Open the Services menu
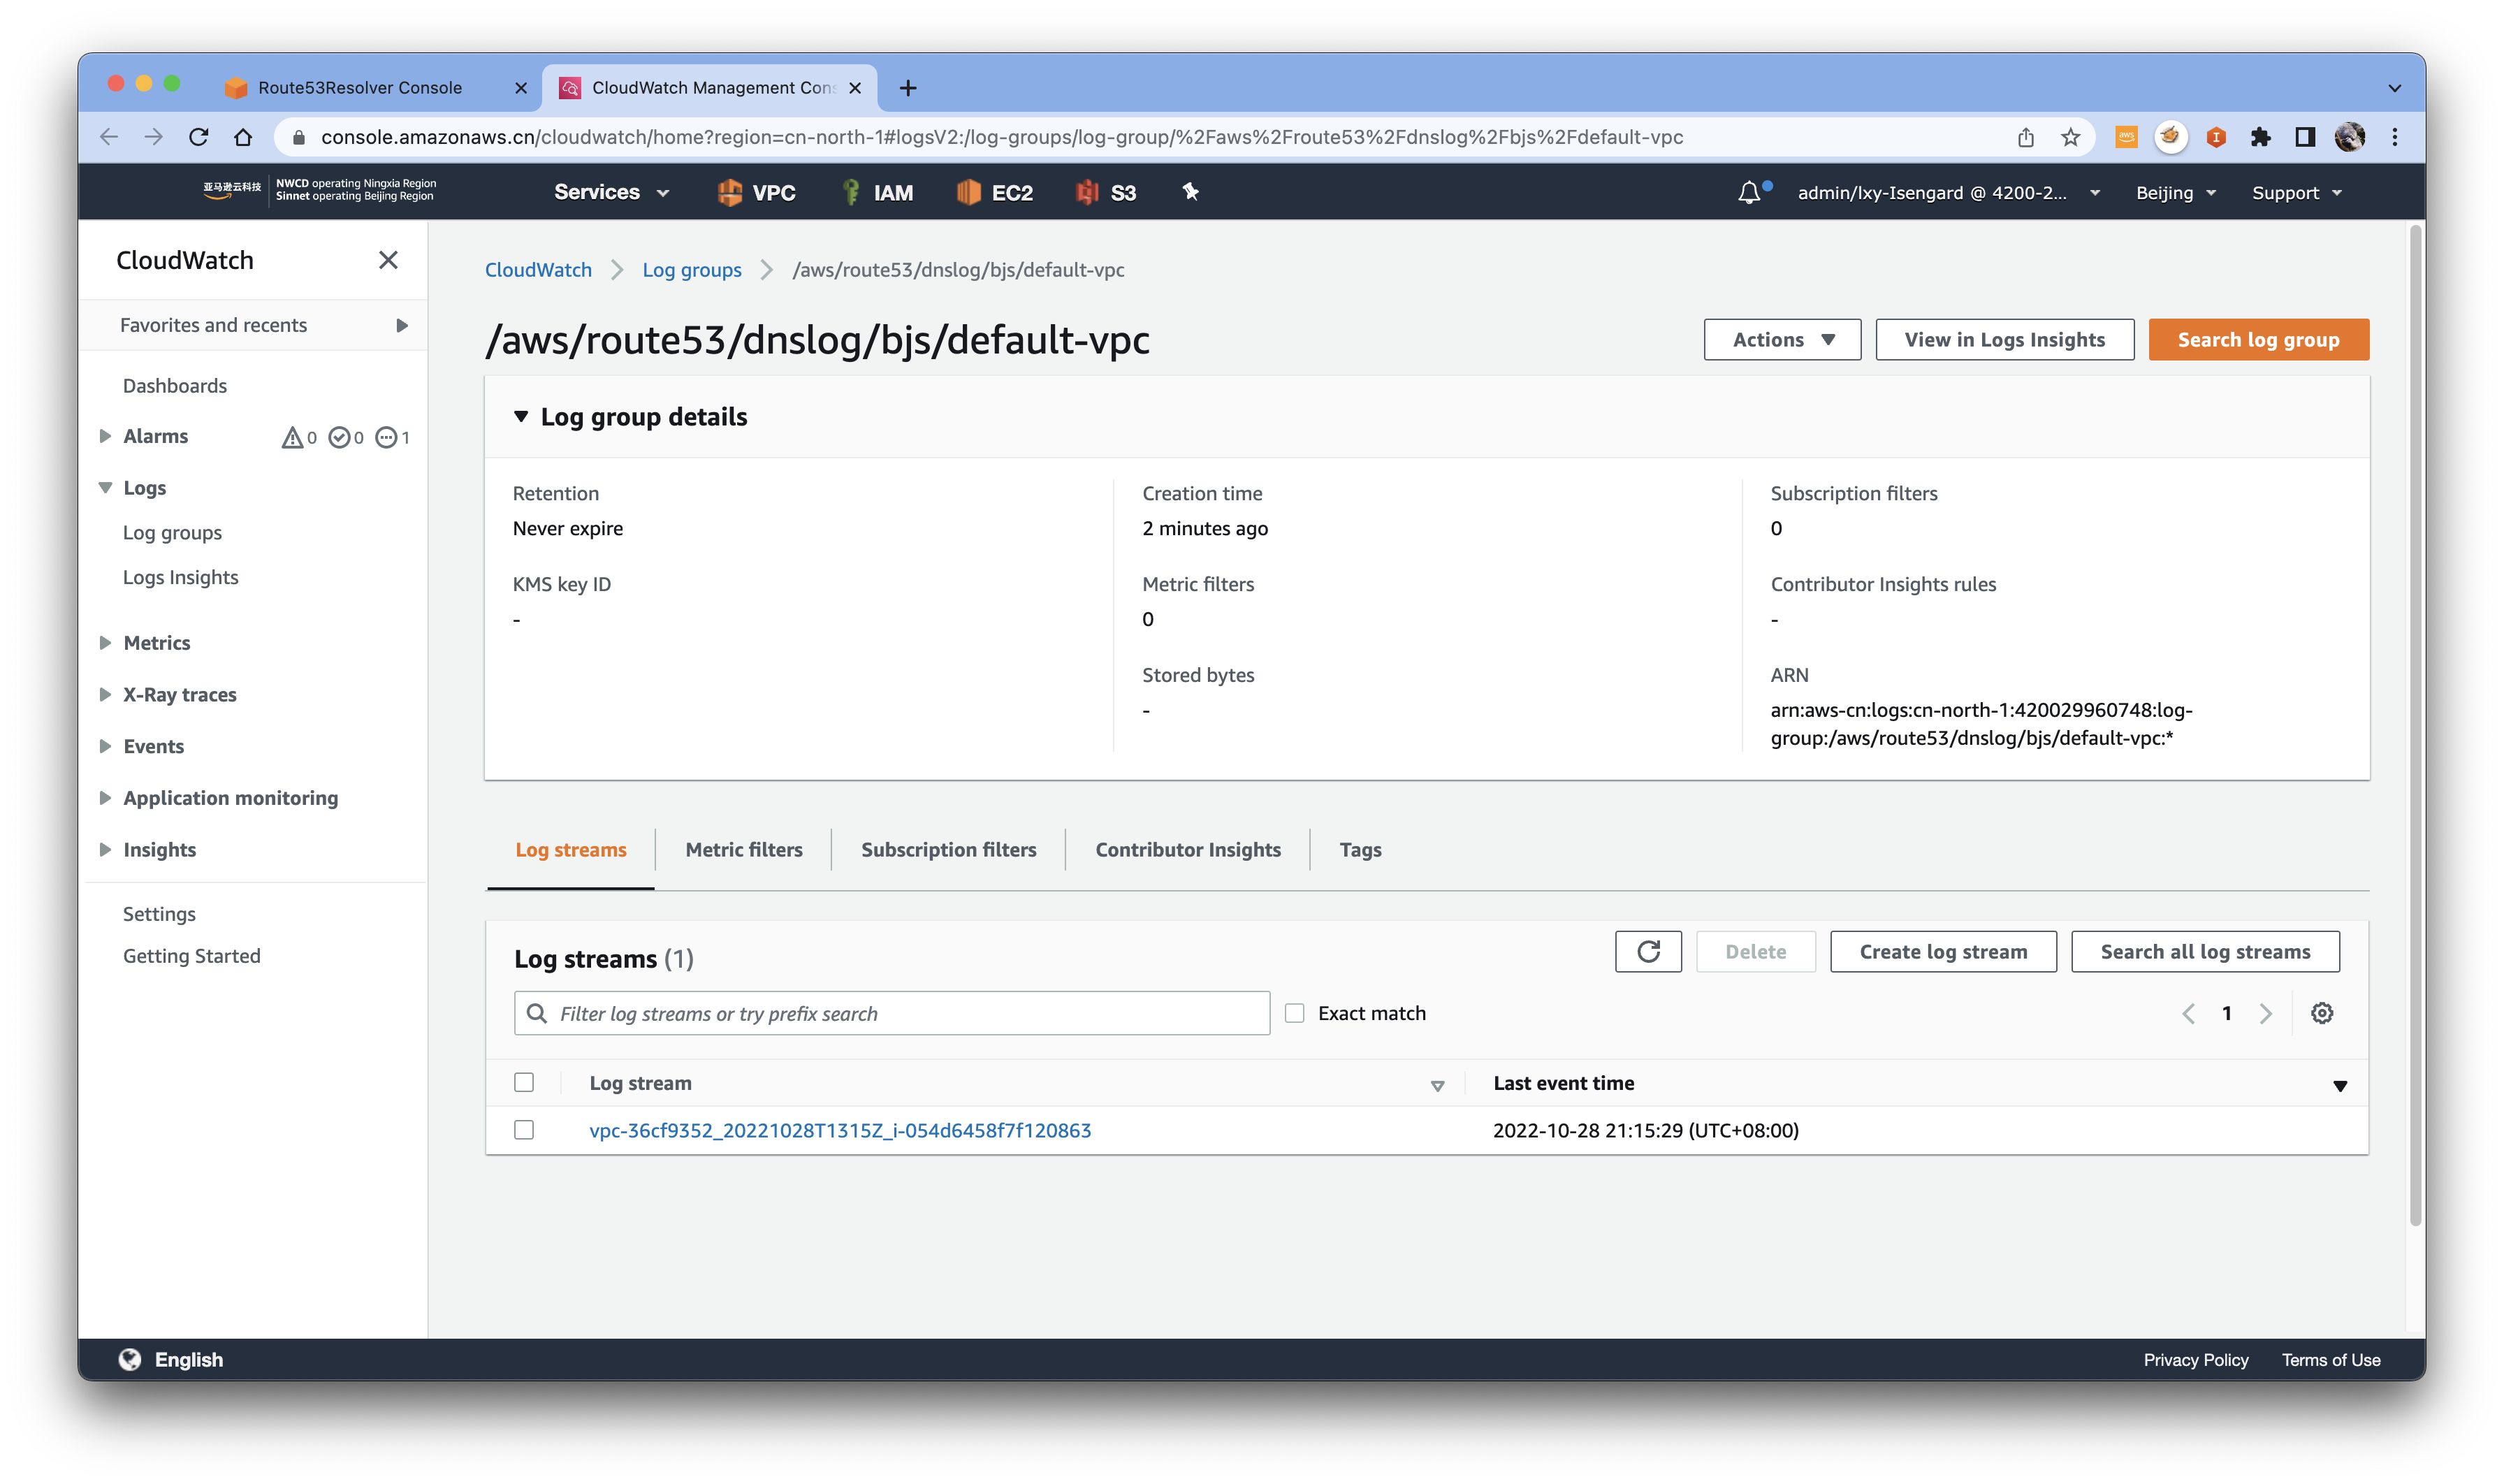This screenshot has width=2504, height=1484. (611, 192)
